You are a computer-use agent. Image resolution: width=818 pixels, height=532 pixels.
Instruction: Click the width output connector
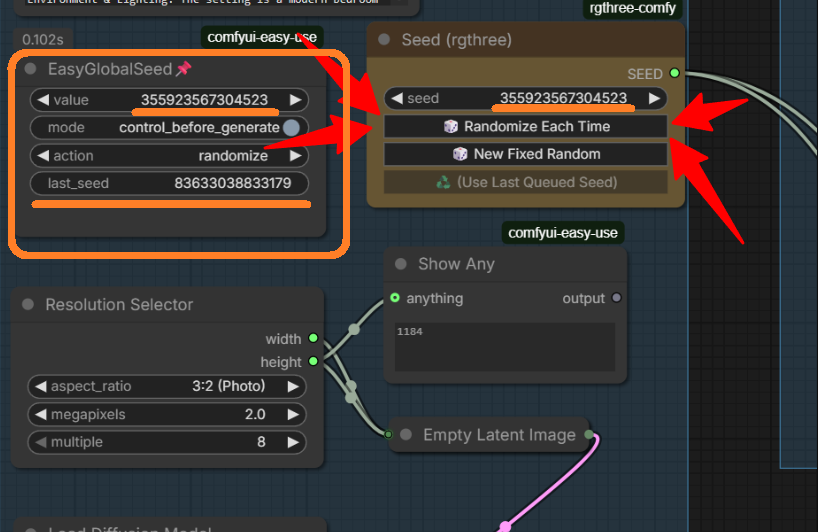(313, 338)
